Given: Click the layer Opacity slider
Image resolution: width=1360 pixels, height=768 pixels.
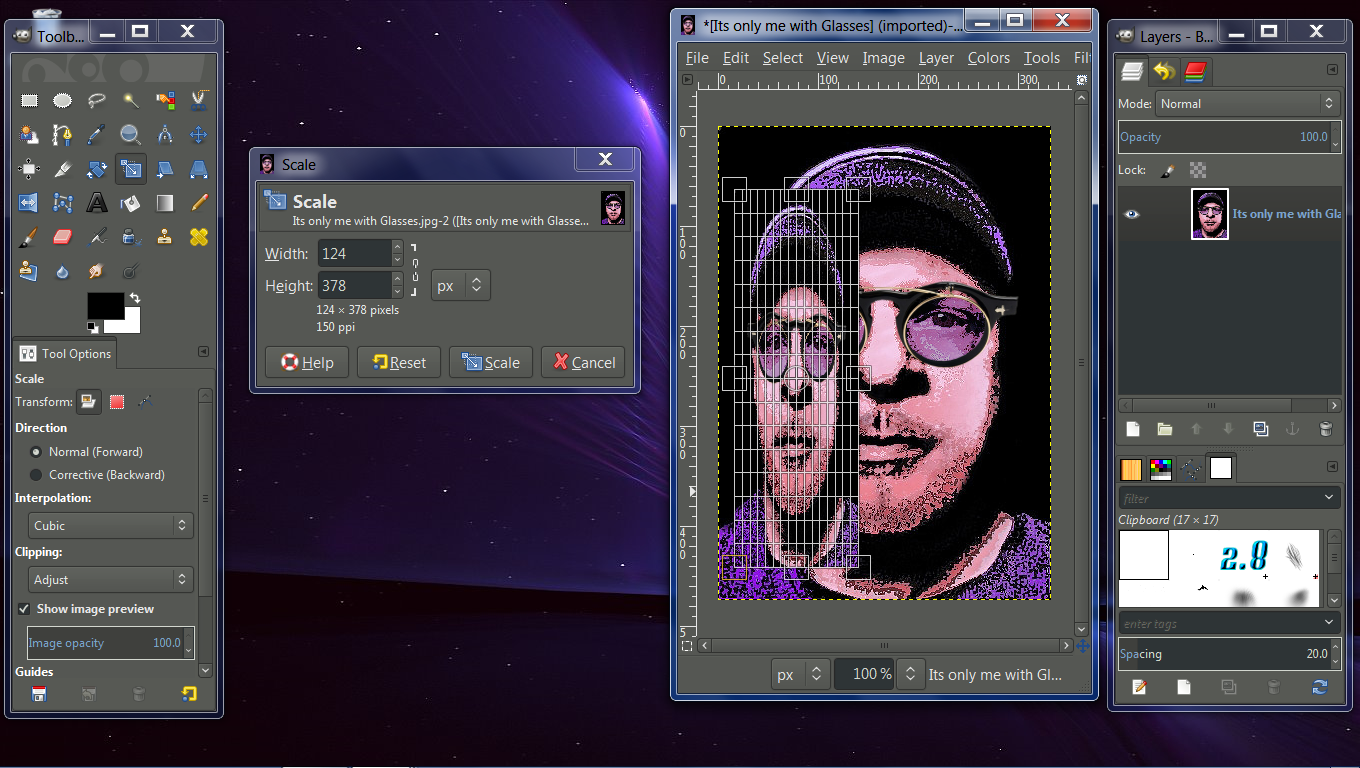Looking at the screenshot, I should tap(1229, 137).
